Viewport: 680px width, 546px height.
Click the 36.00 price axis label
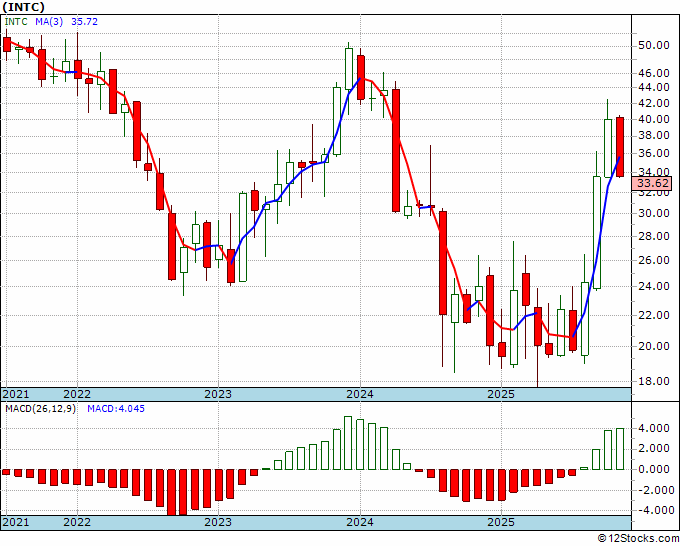tap(654, 154)
